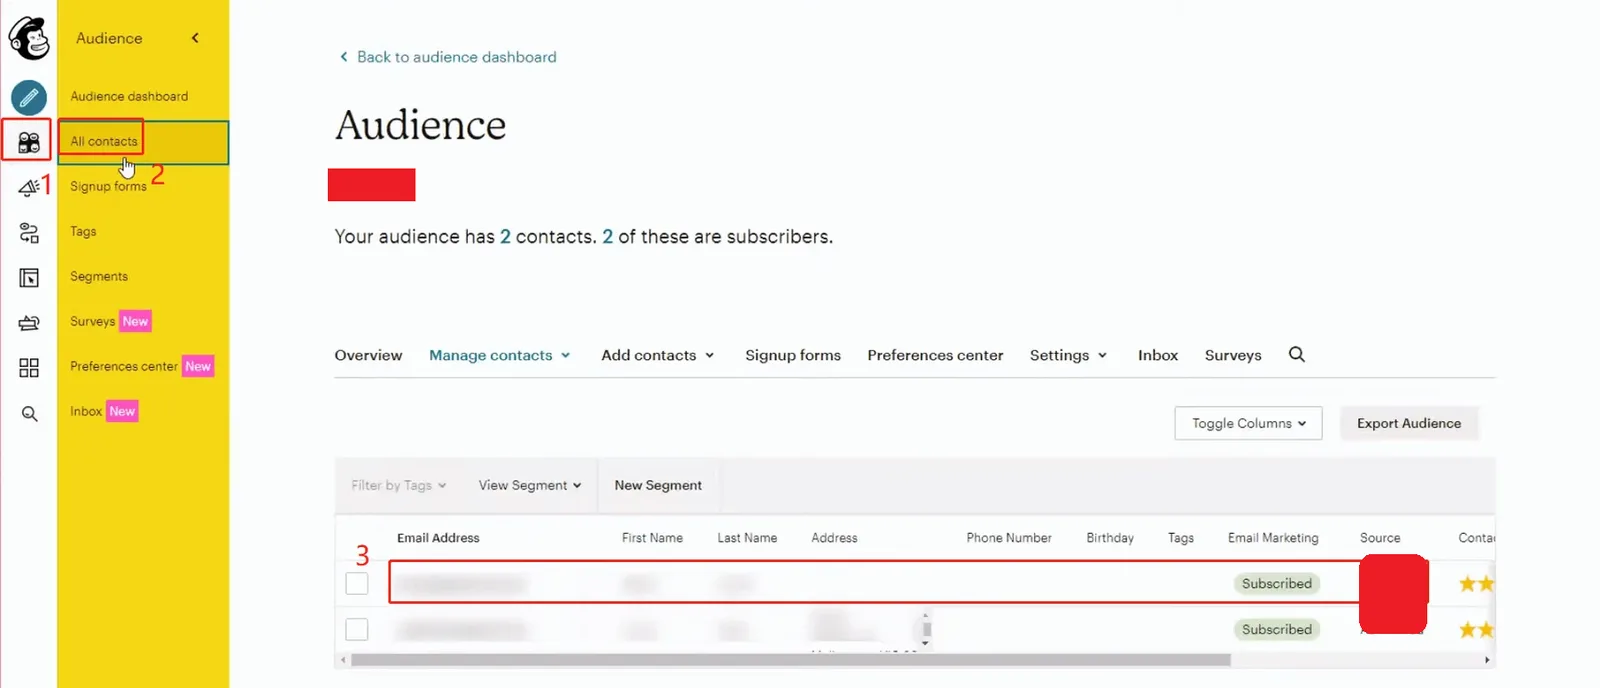Click the Export Audience button

tap(1409, 423)
